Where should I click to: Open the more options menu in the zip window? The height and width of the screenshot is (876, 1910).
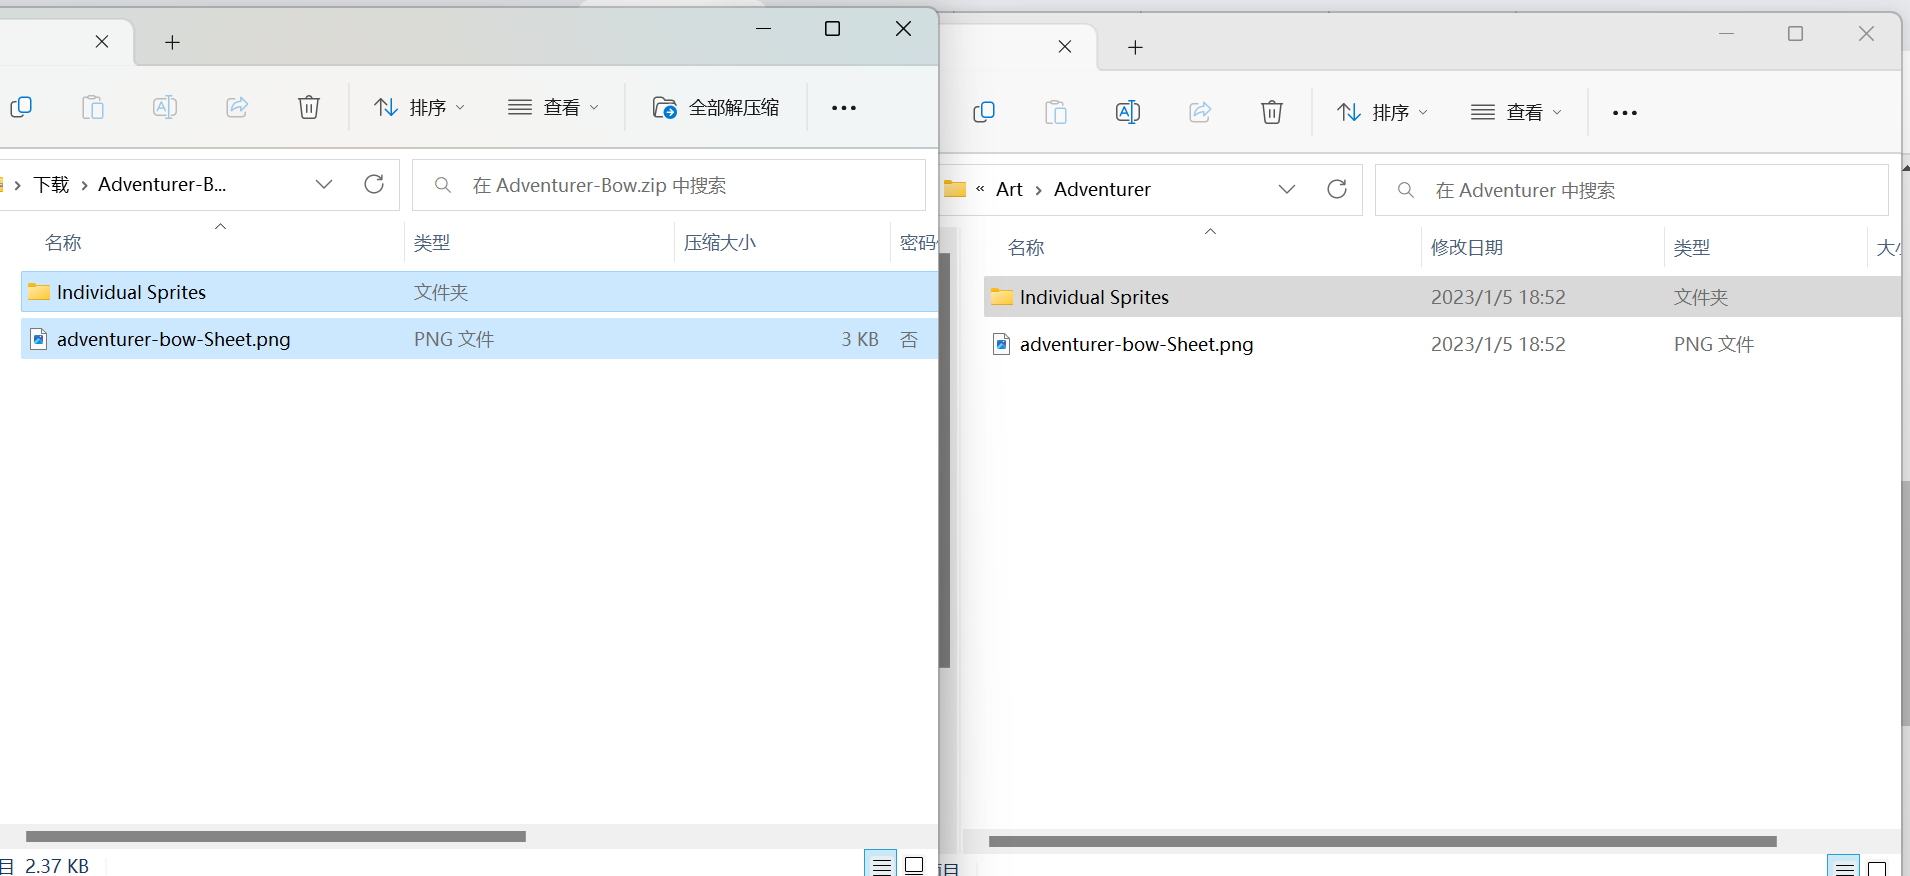click(844, 108)
